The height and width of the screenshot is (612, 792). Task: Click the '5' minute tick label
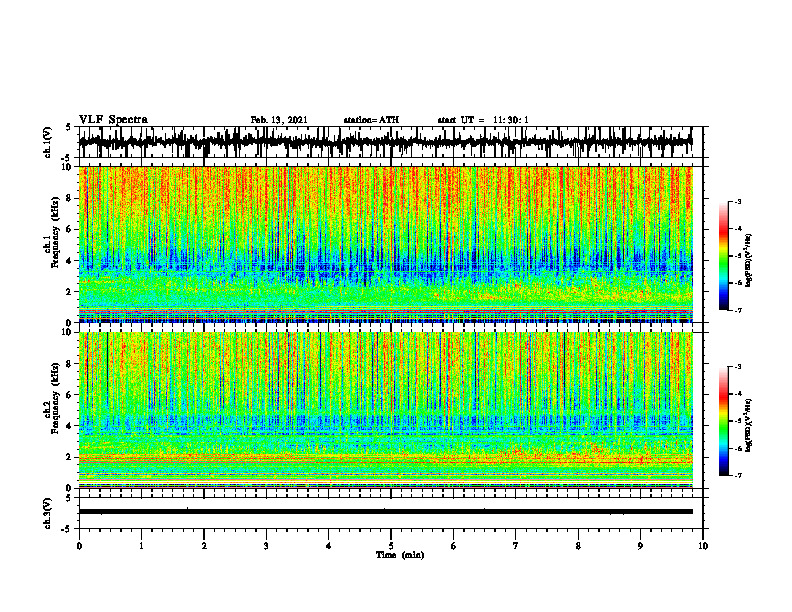391,546
